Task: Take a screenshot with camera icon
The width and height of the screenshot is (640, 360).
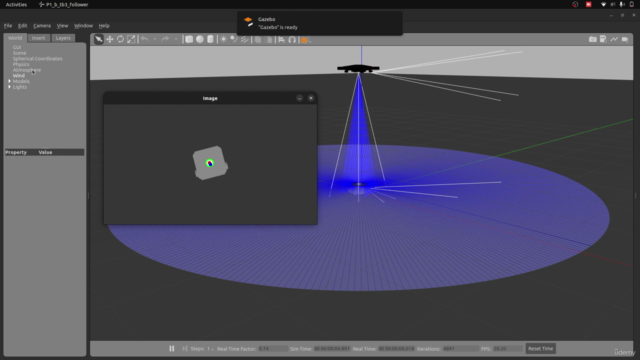Action: tap(592, 39)
